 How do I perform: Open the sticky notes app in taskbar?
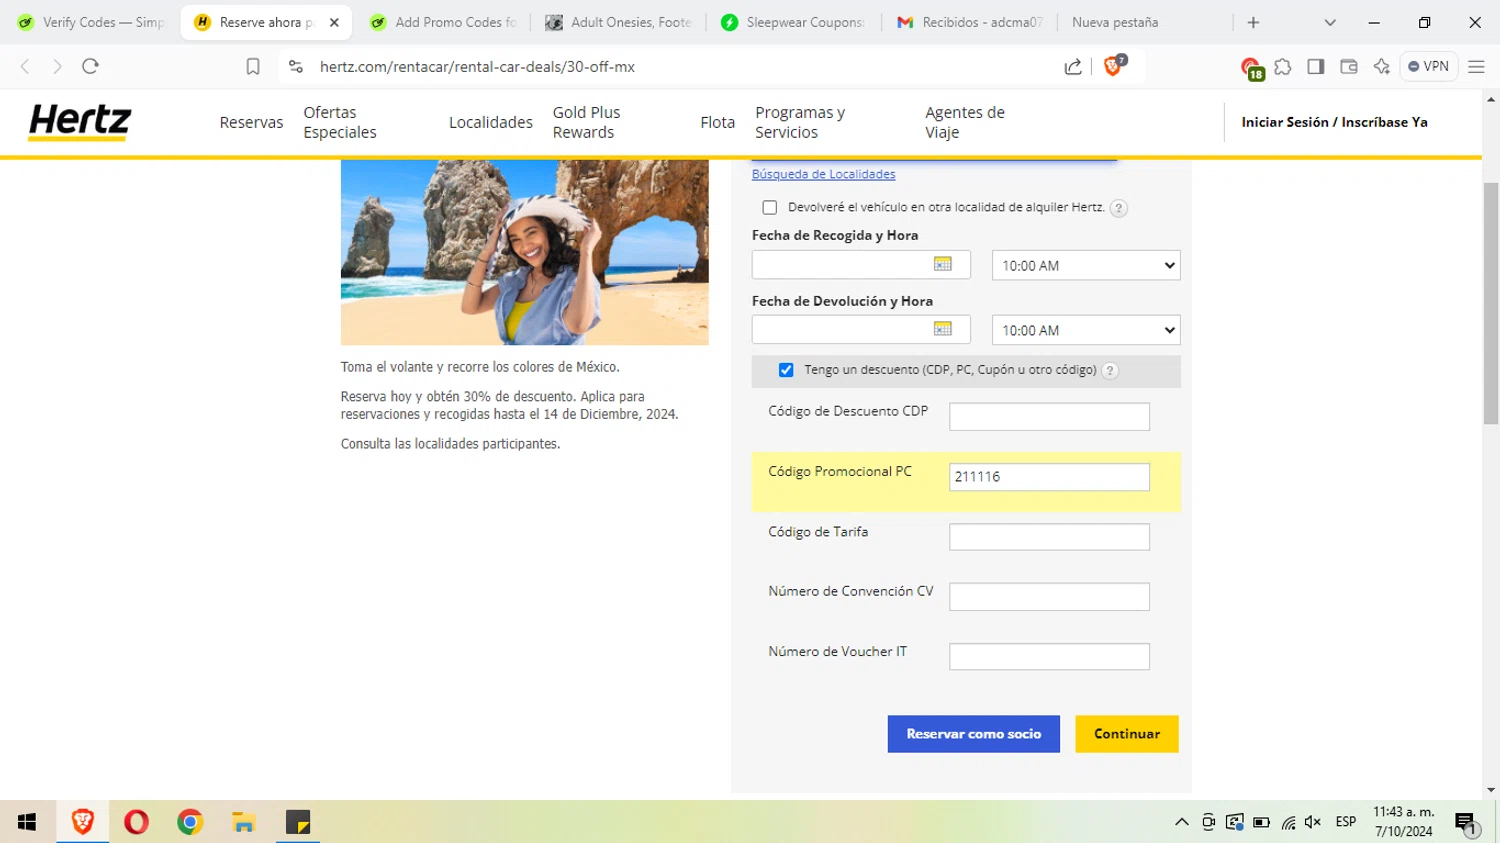(x=298, y=822)
